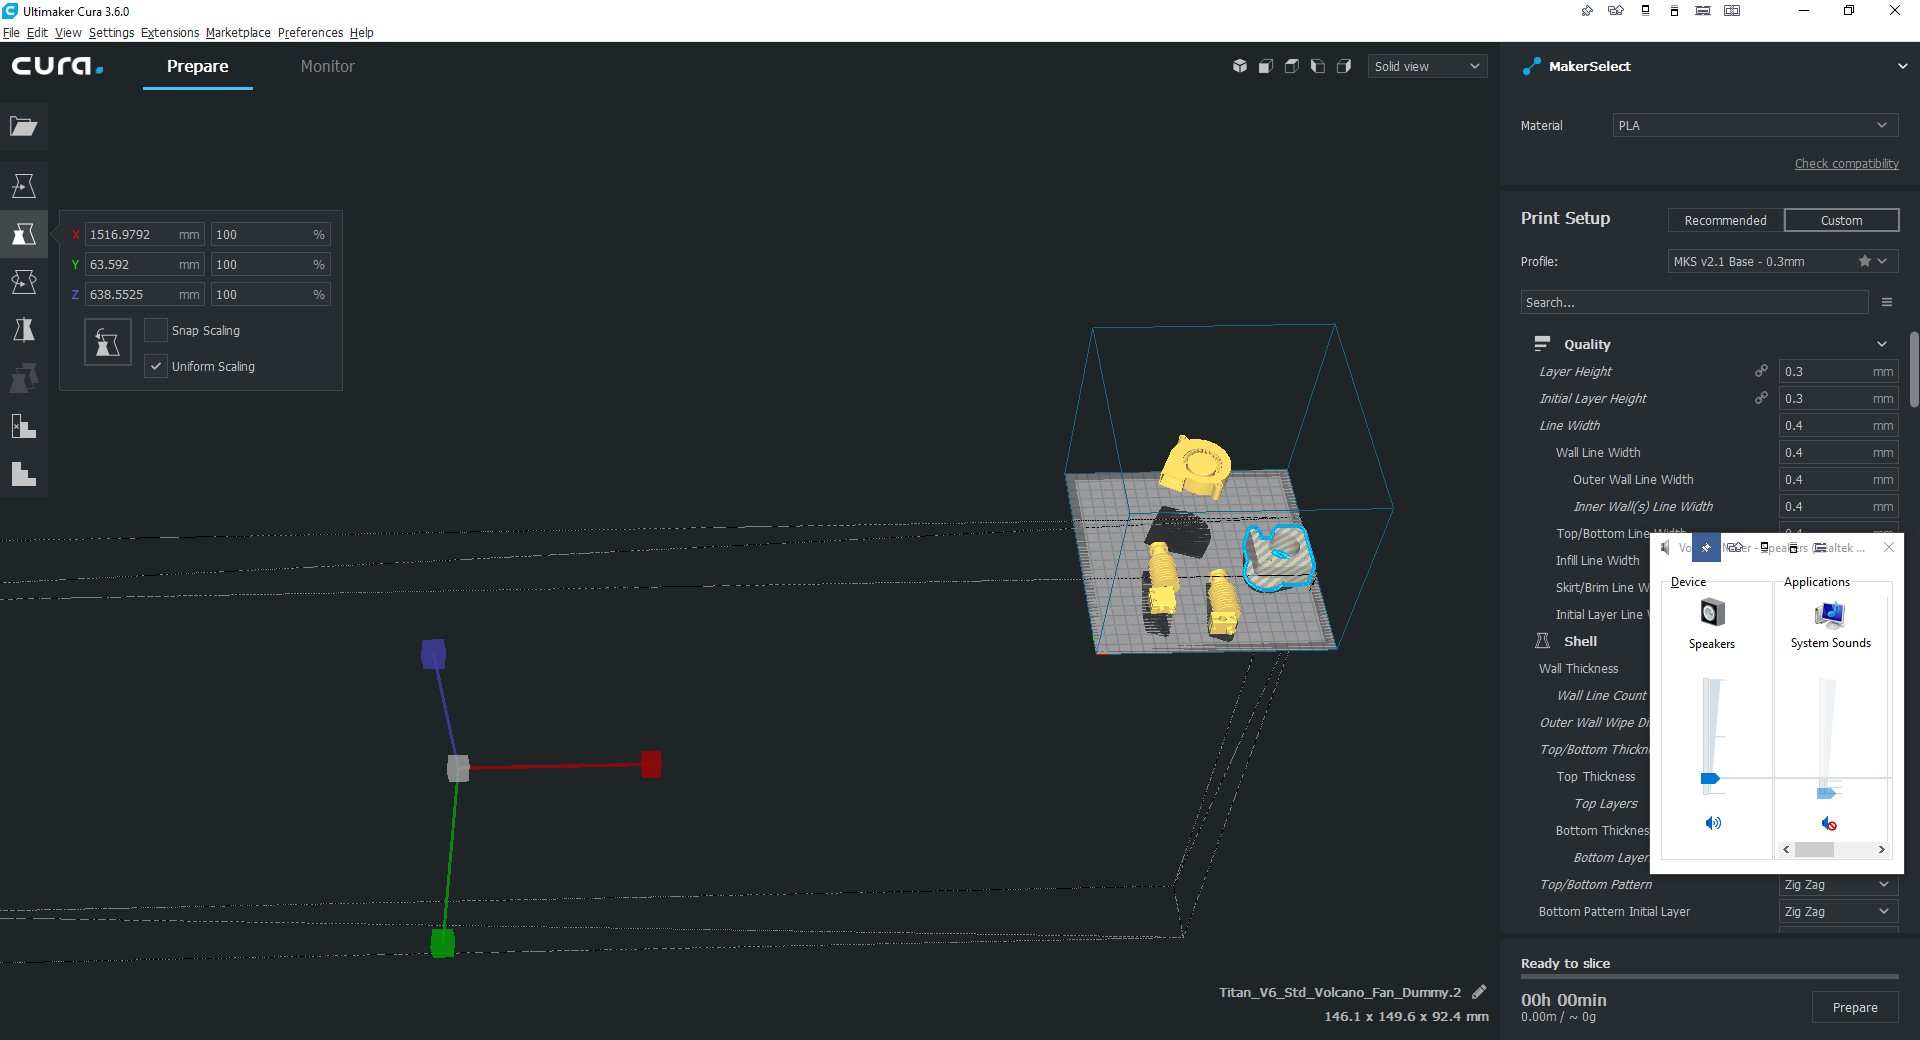This screenshot has width=1920, height=1040.
Task: Click the link icon beside Layer Height
Action: click(x=1761, y=371)
